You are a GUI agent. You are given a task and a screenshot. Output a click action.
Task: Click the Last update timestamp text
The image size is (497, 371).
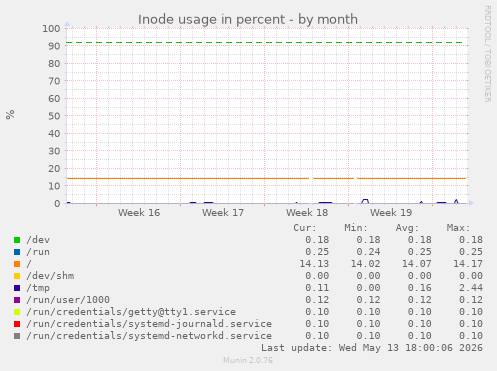click(x=372, y=348)
